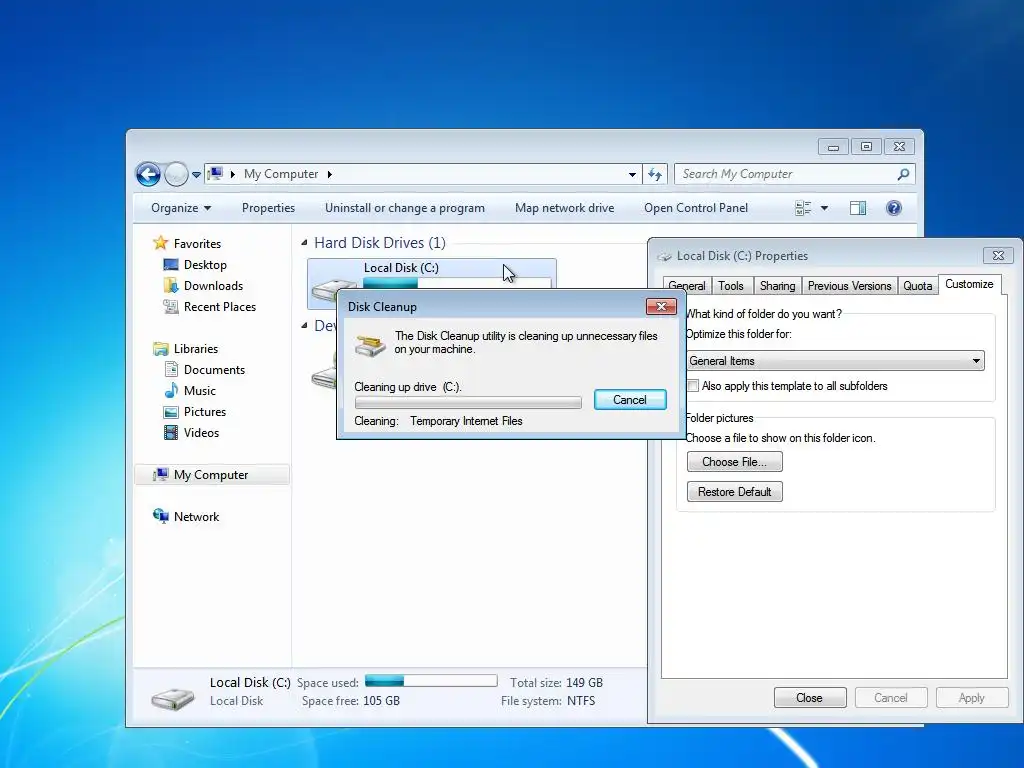
Task: Open Downloads in Favorites
Action: (x=213, y=285)
